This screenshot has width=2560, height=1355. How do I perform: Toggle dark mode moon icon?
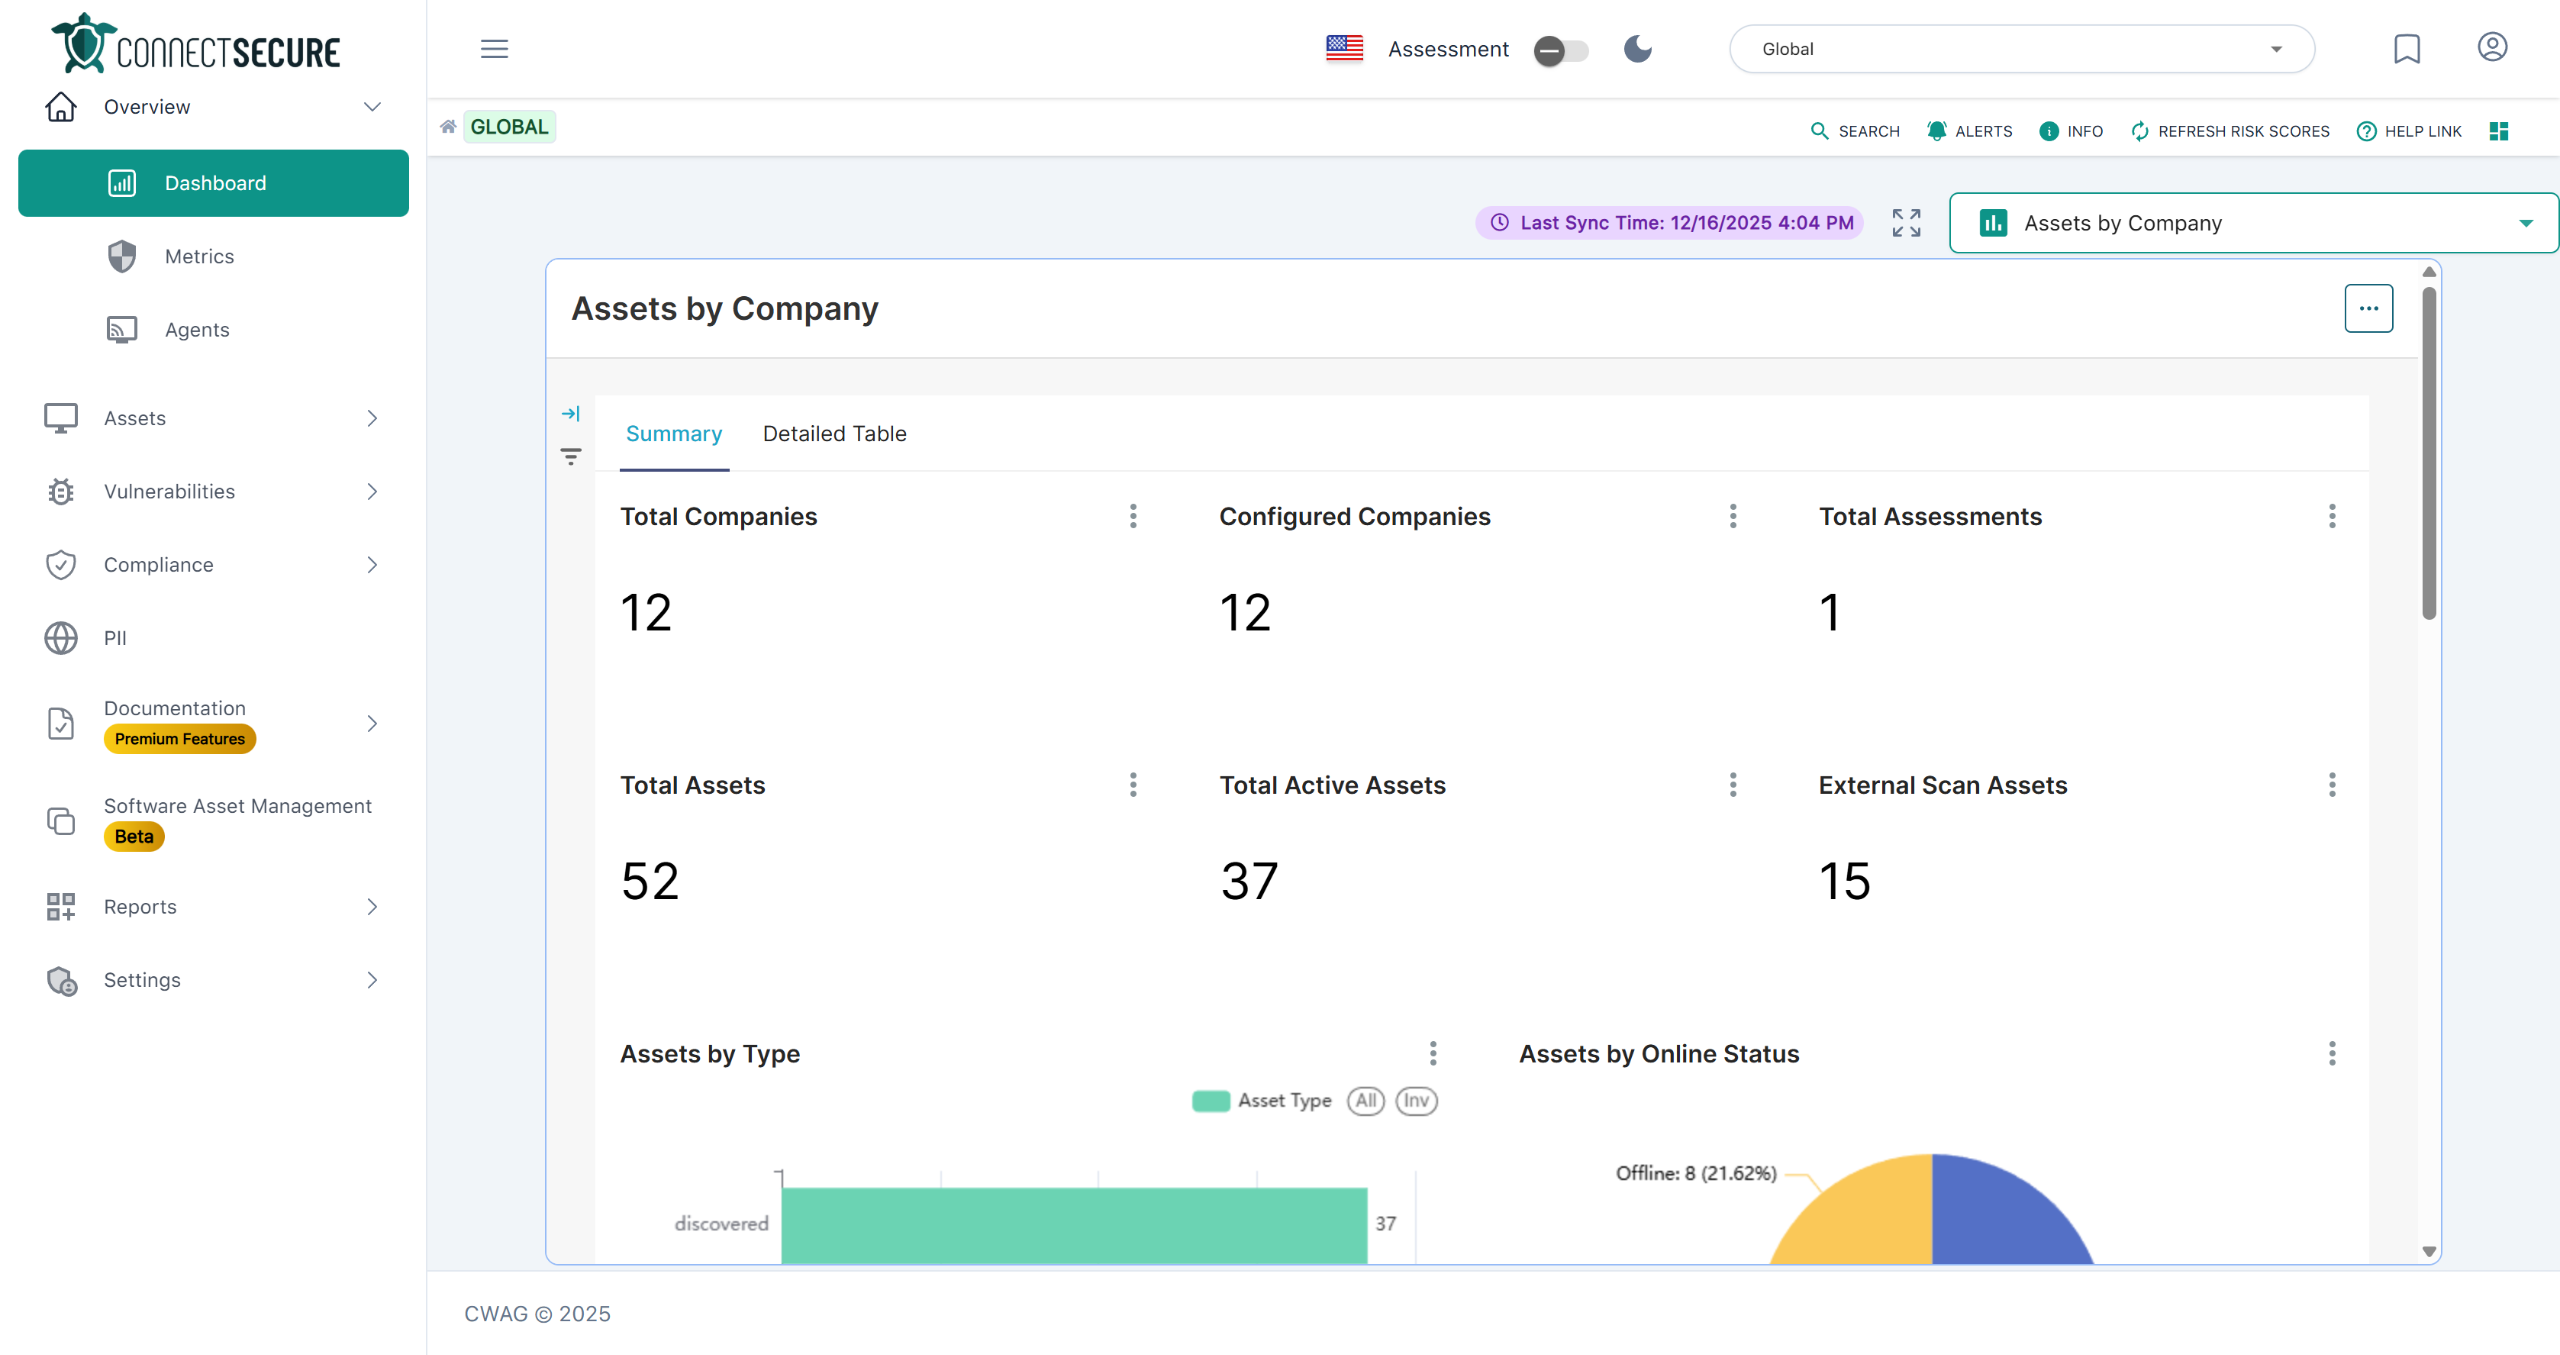tap(1637, 49)
